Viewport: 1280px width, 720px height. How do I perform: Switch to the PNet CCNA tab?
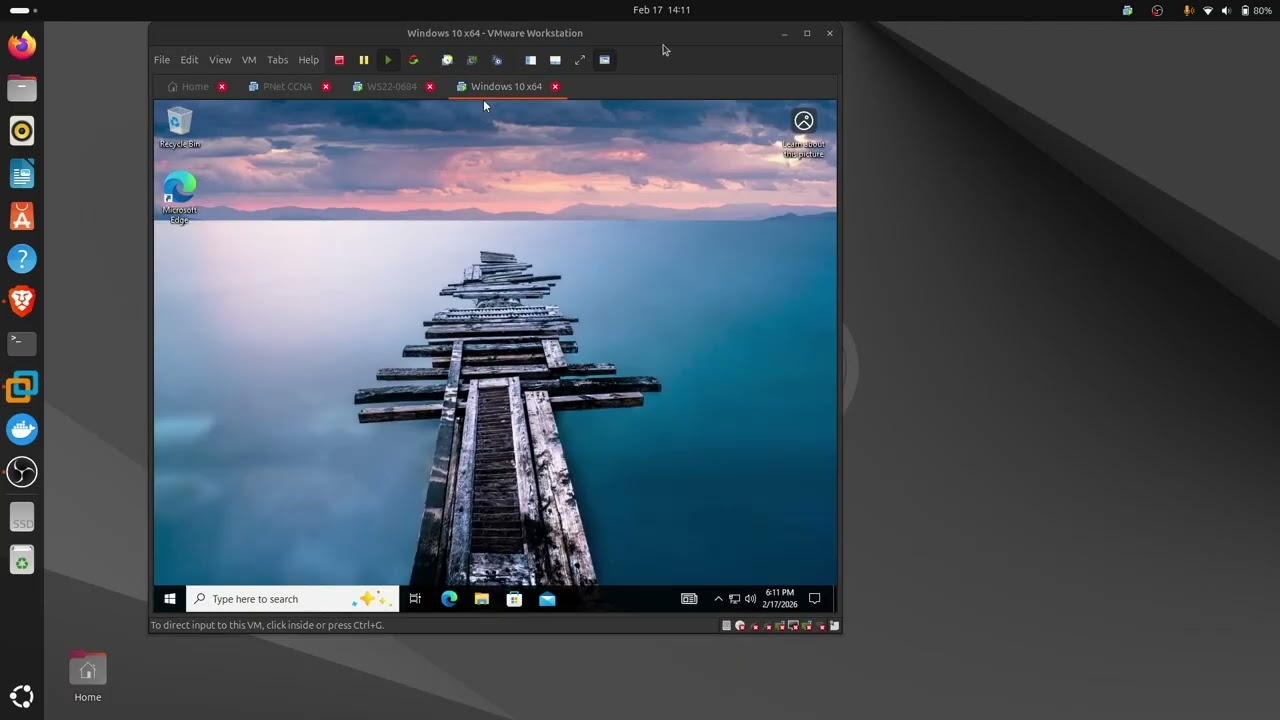280,87
